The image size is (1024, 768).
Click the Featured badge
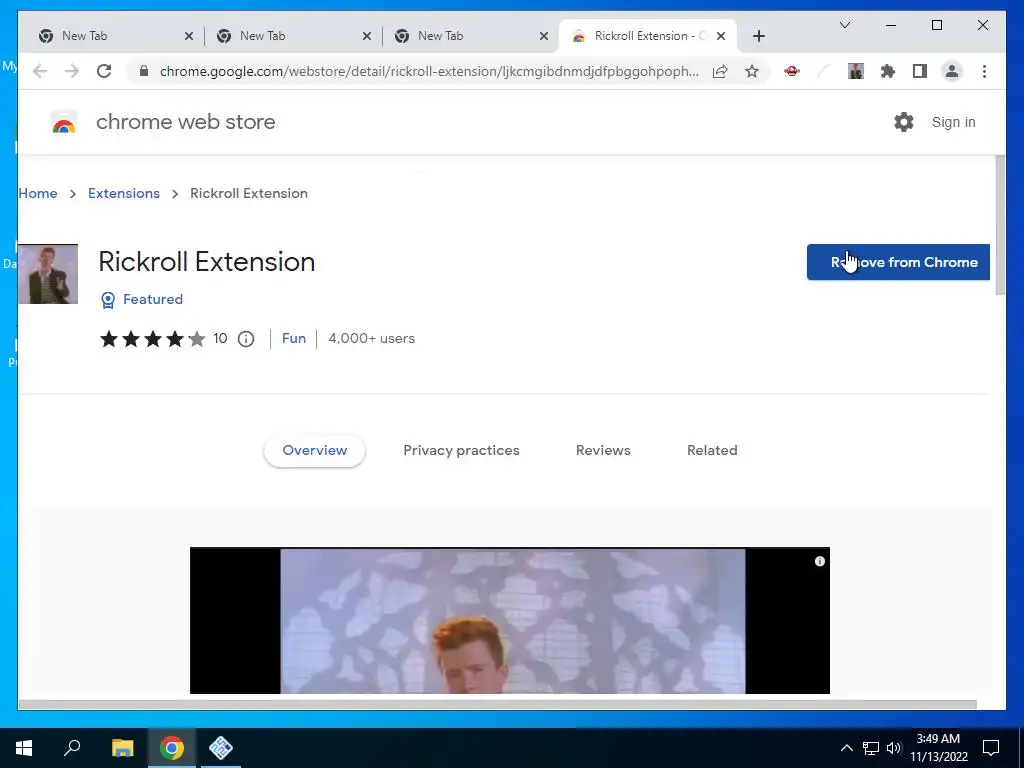pos(142,299)
